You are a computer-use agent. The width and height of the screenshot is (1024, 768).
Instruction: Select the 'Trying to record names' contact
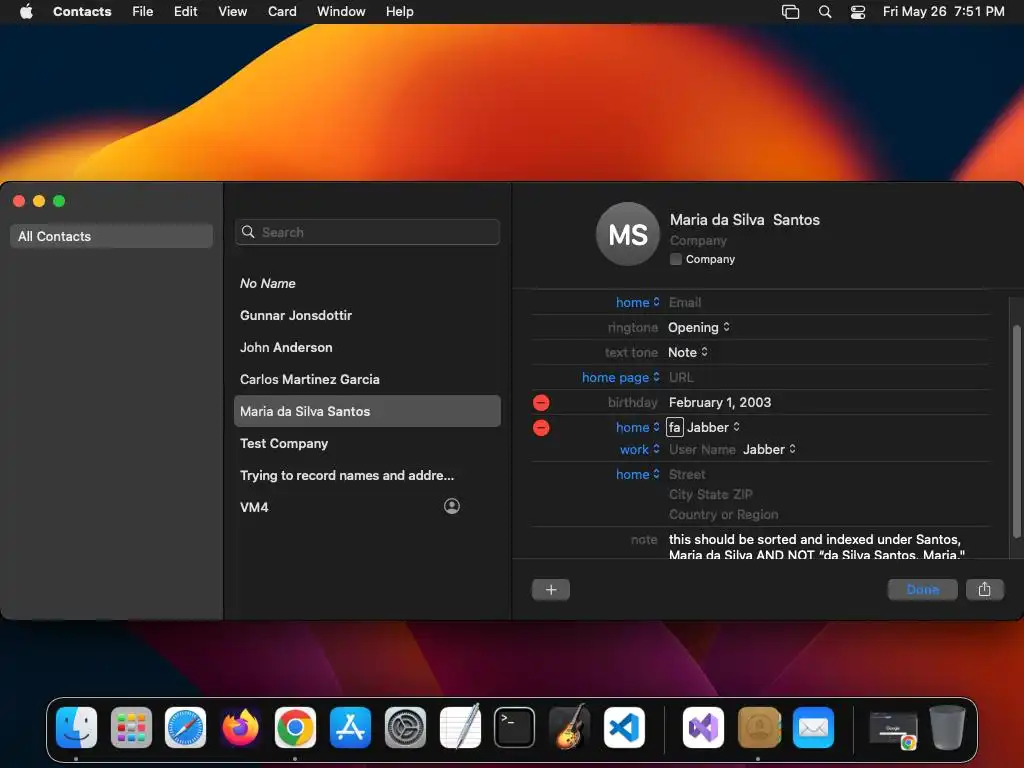click(367, 475)
